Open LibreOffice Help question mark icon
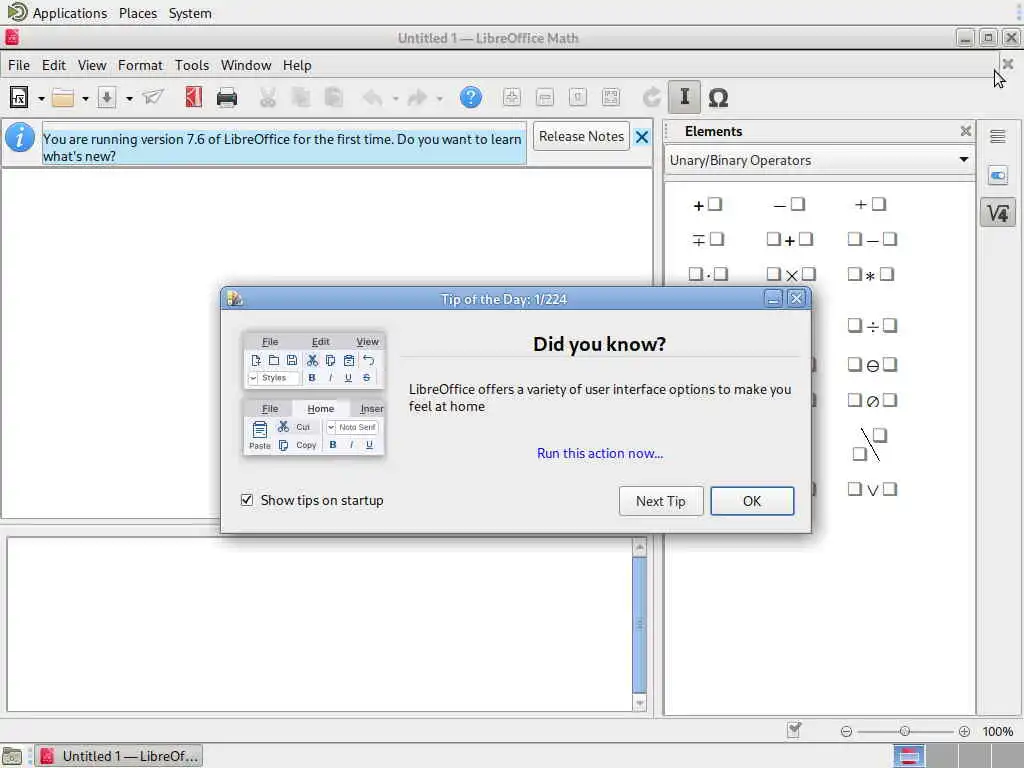1024x768 pixels. click(x=471, y=97)
